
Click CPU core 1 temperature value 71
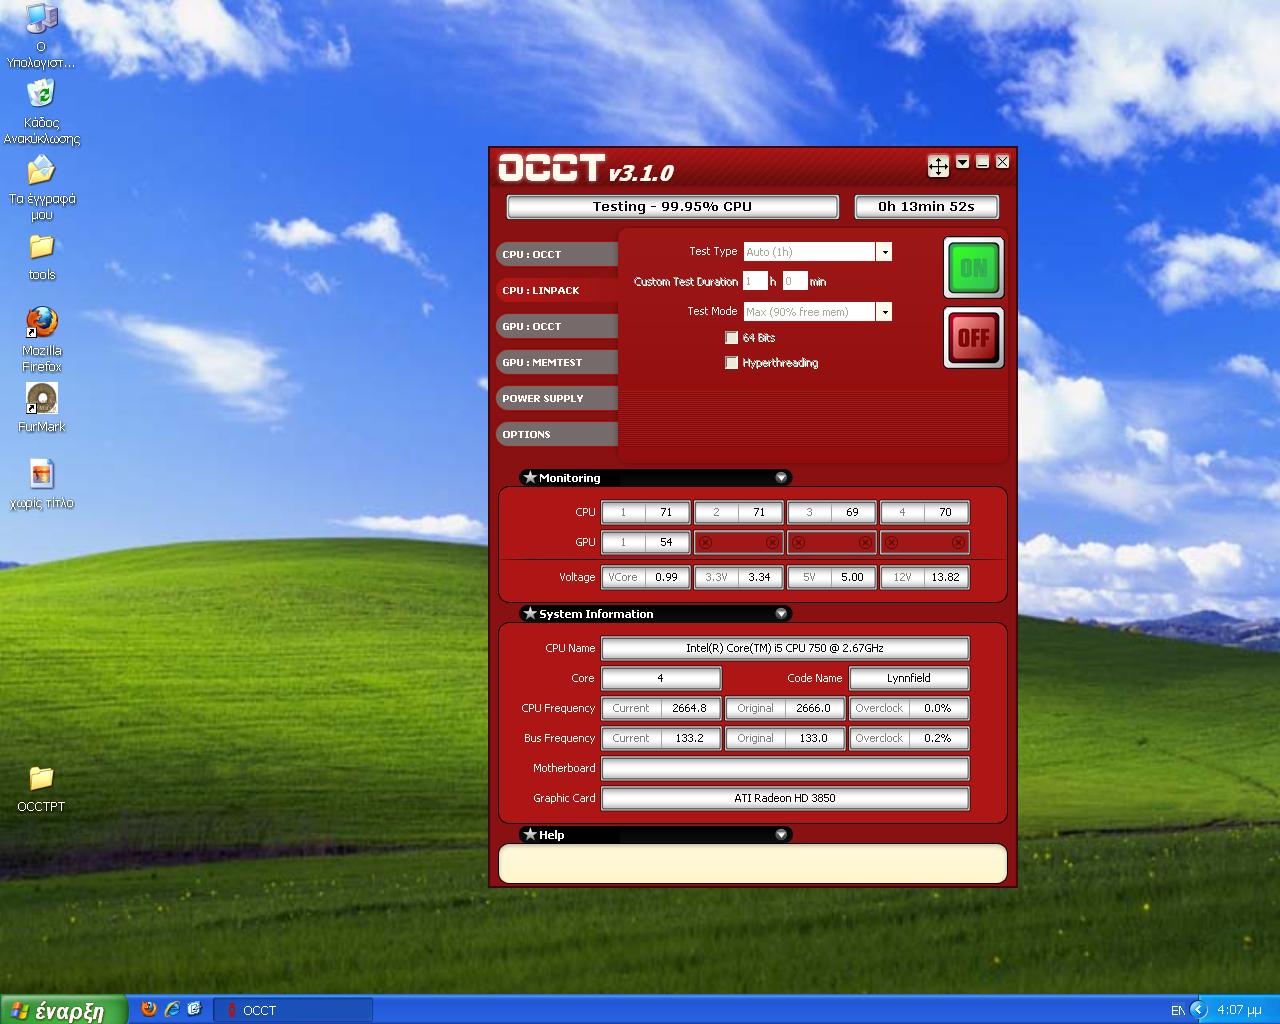pyautogui.click(x=666, y=512)
